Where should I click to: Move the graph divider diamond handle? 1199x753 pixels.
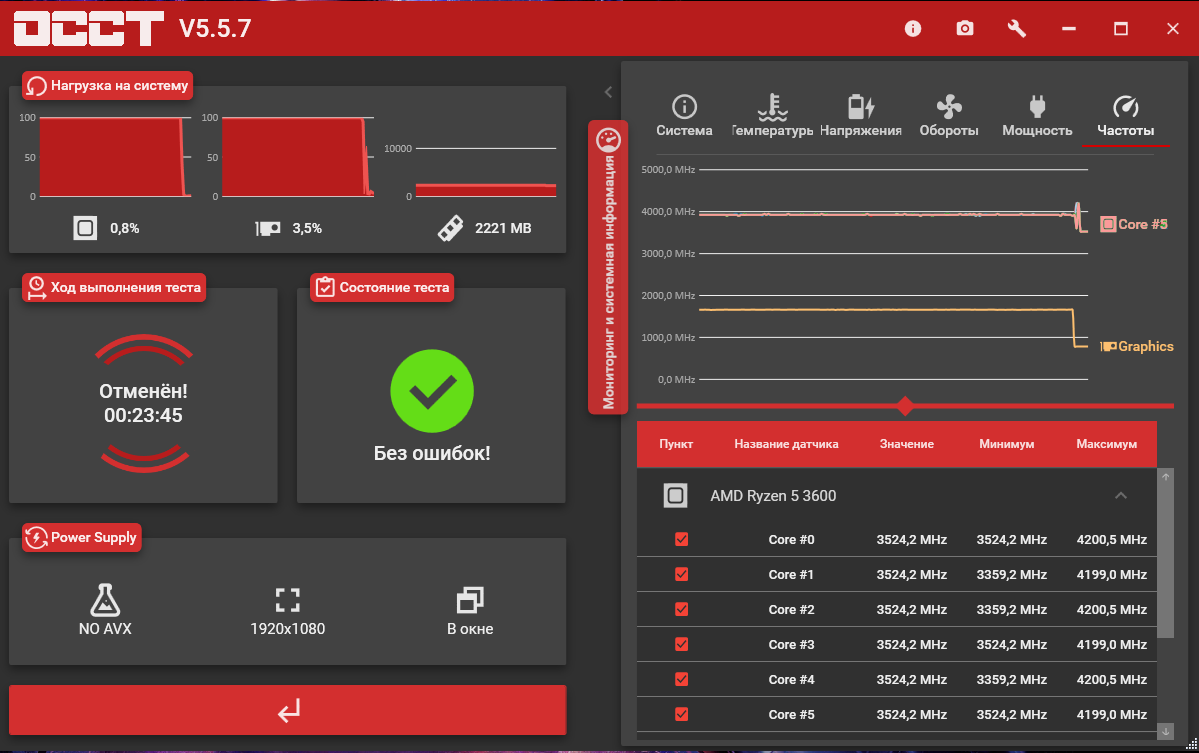pyautogui.click(x=905, y=406)
